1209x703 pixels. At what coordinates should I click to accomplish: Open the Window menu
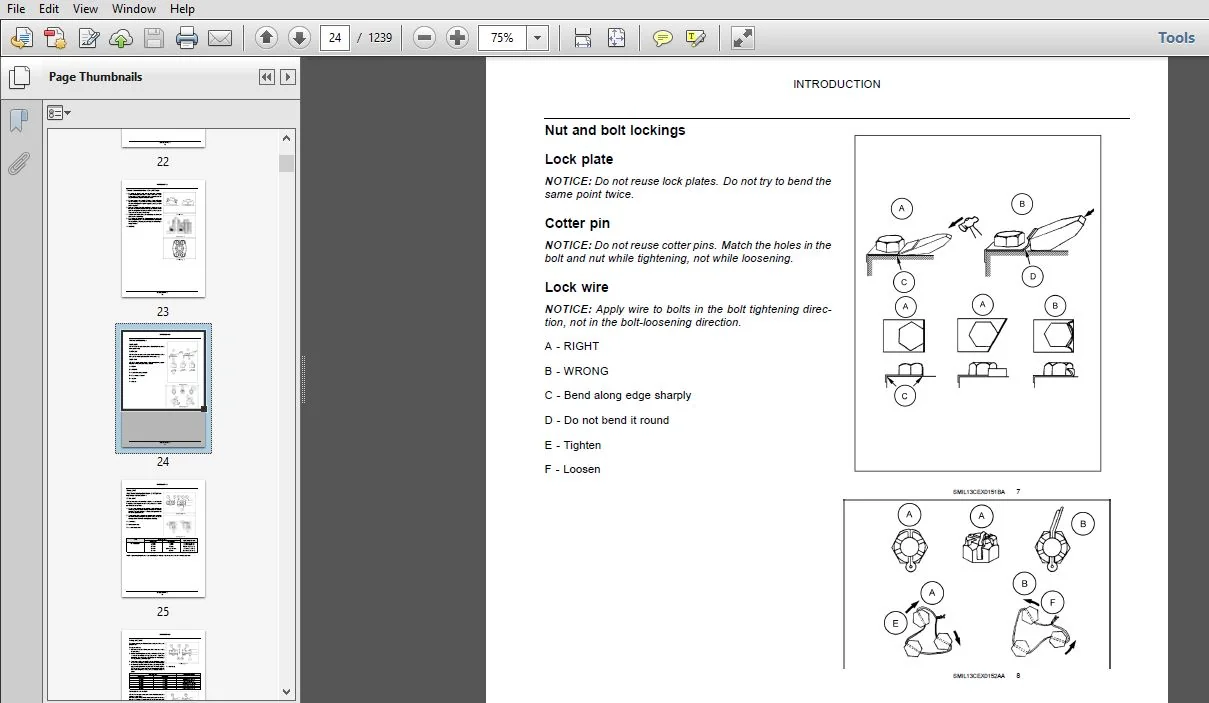tap(133, 9)
